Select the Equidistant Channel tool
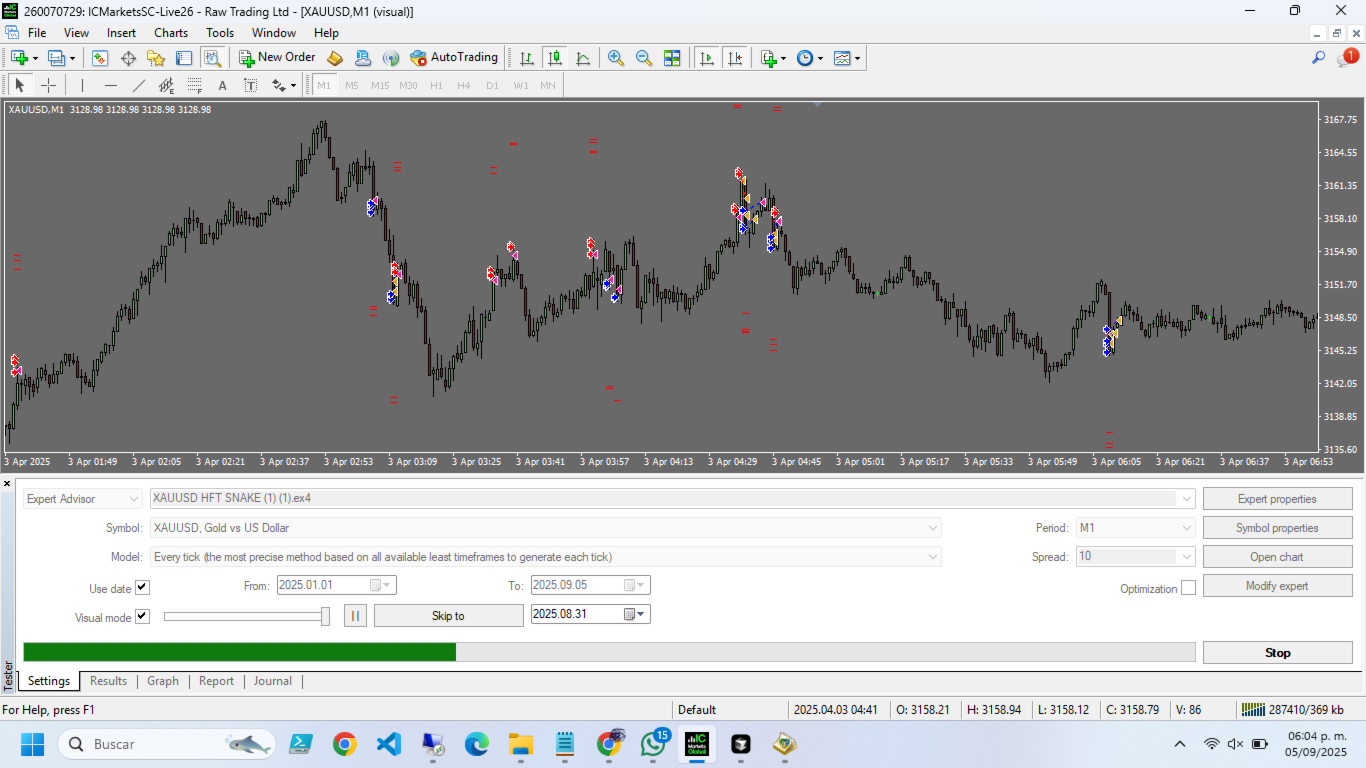Viewport: 1366px width, 768px height. click(x=167, y=85)
